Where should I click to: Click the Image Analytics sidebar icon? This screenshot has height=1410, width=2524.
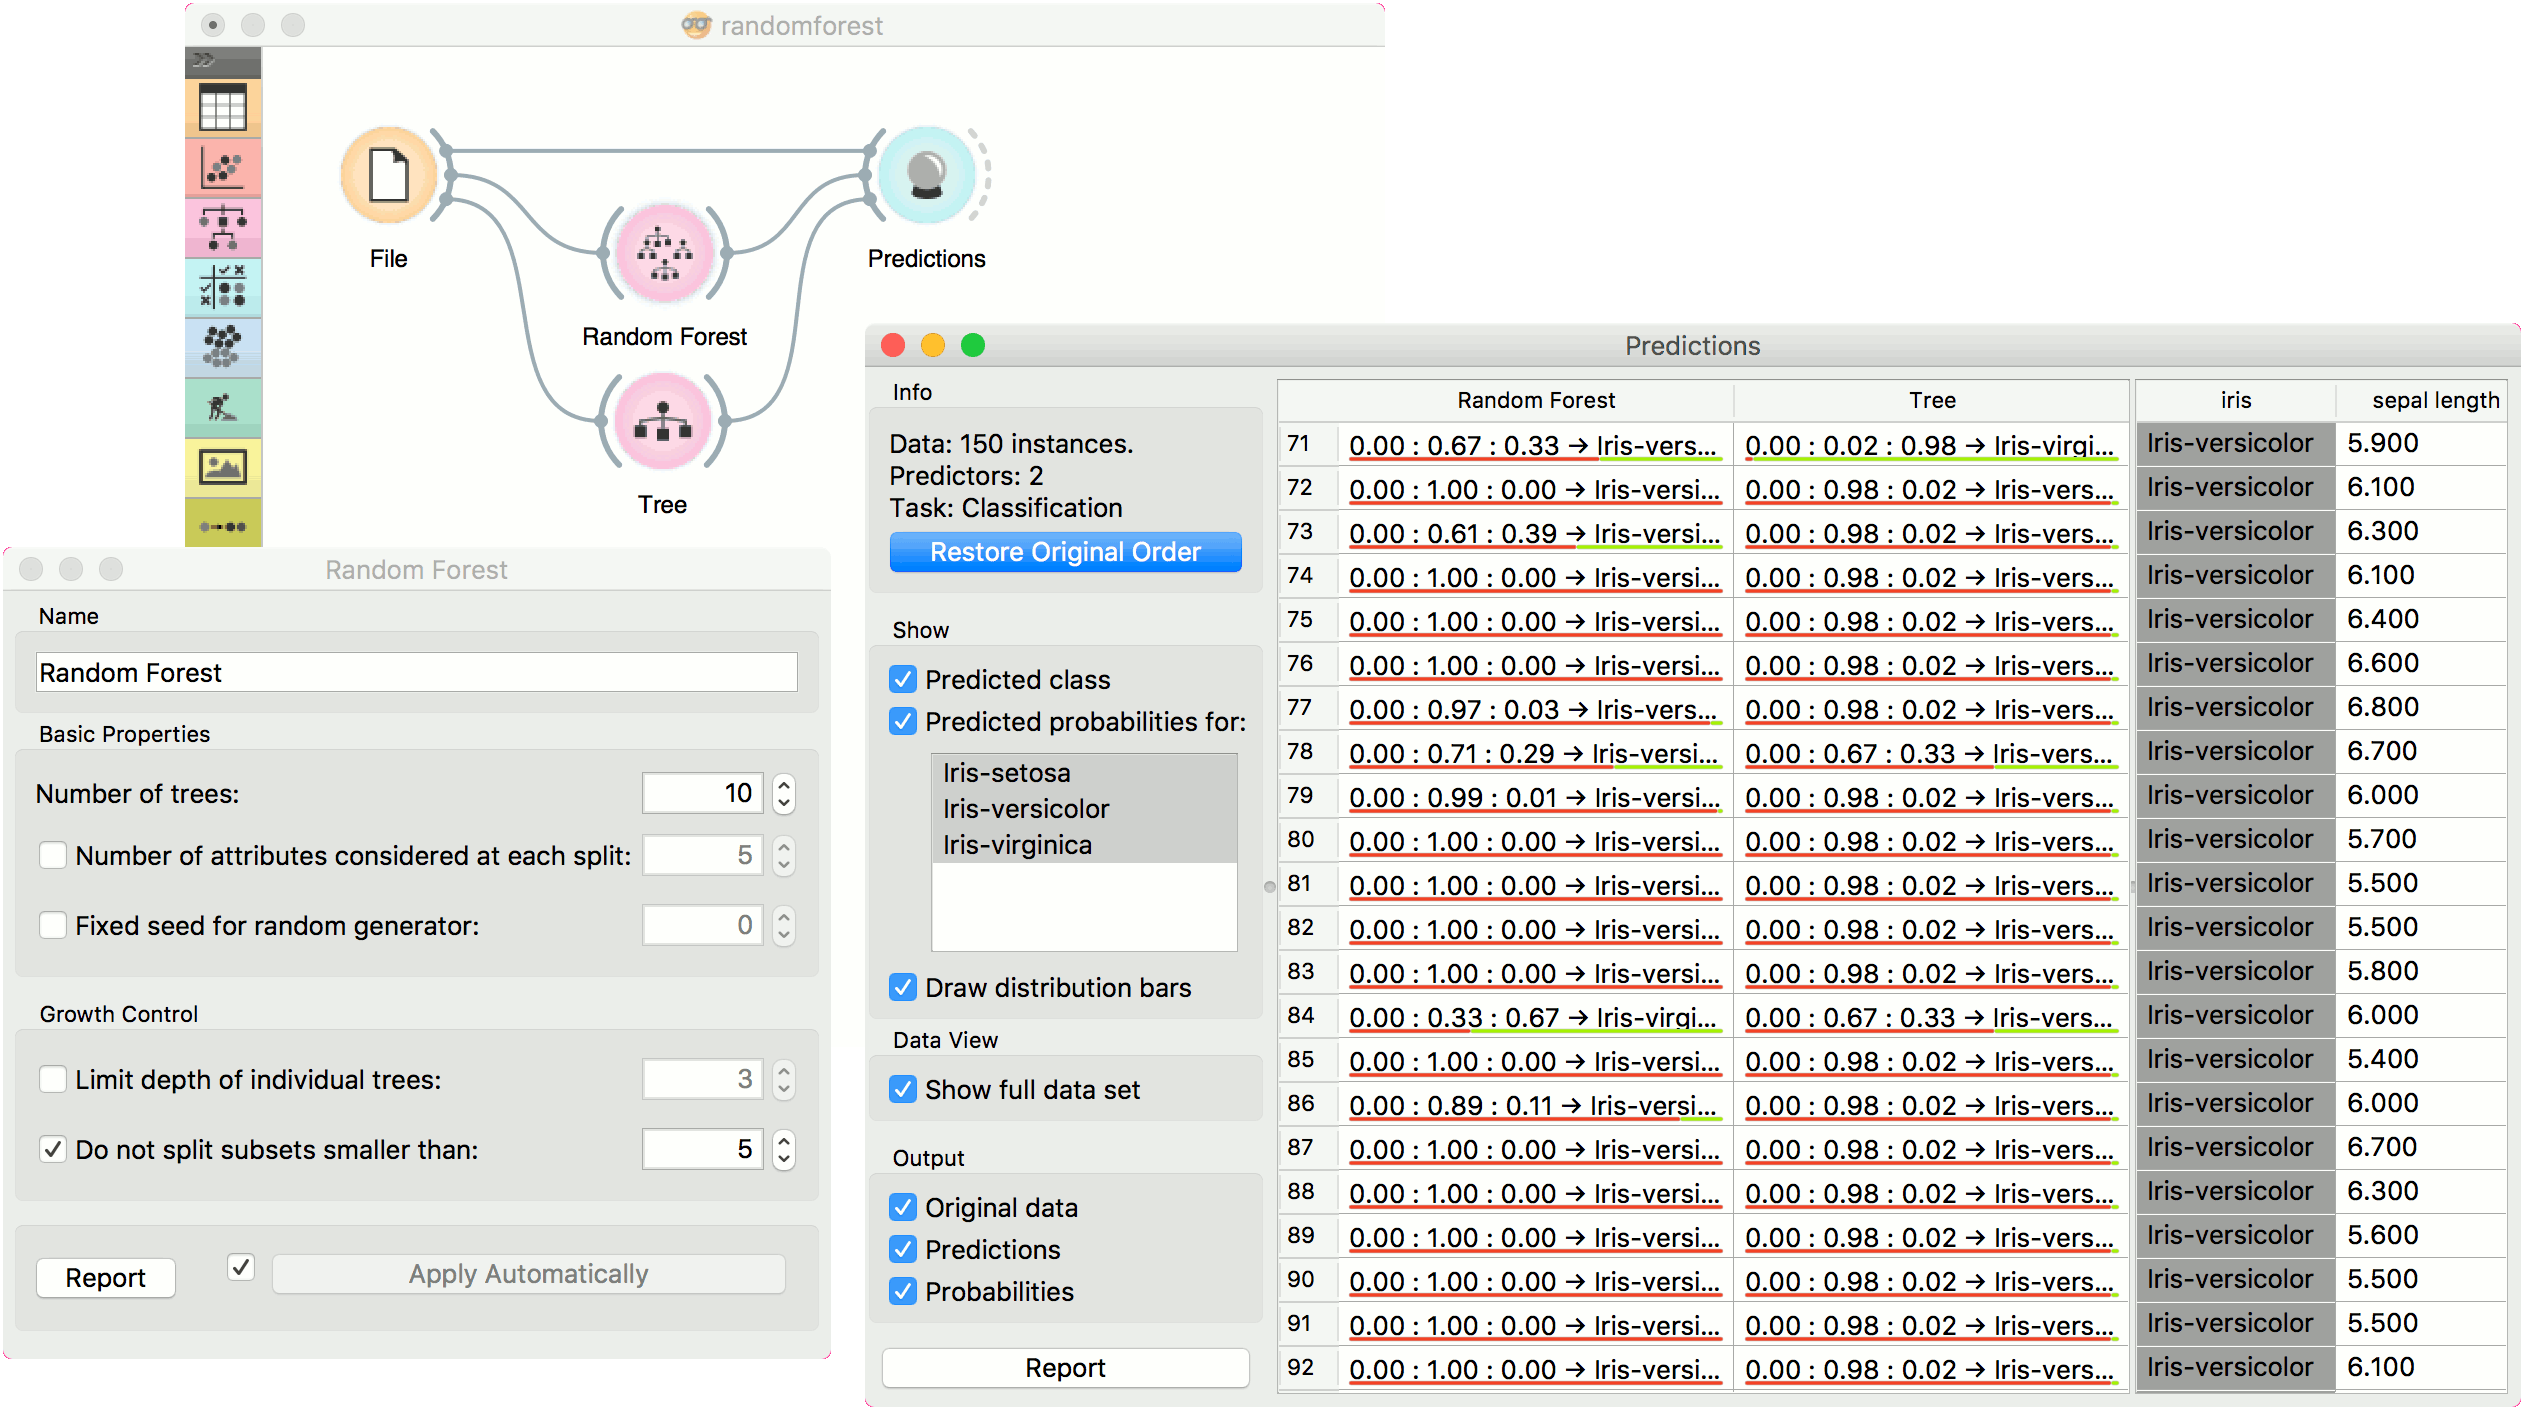[222, 466]
